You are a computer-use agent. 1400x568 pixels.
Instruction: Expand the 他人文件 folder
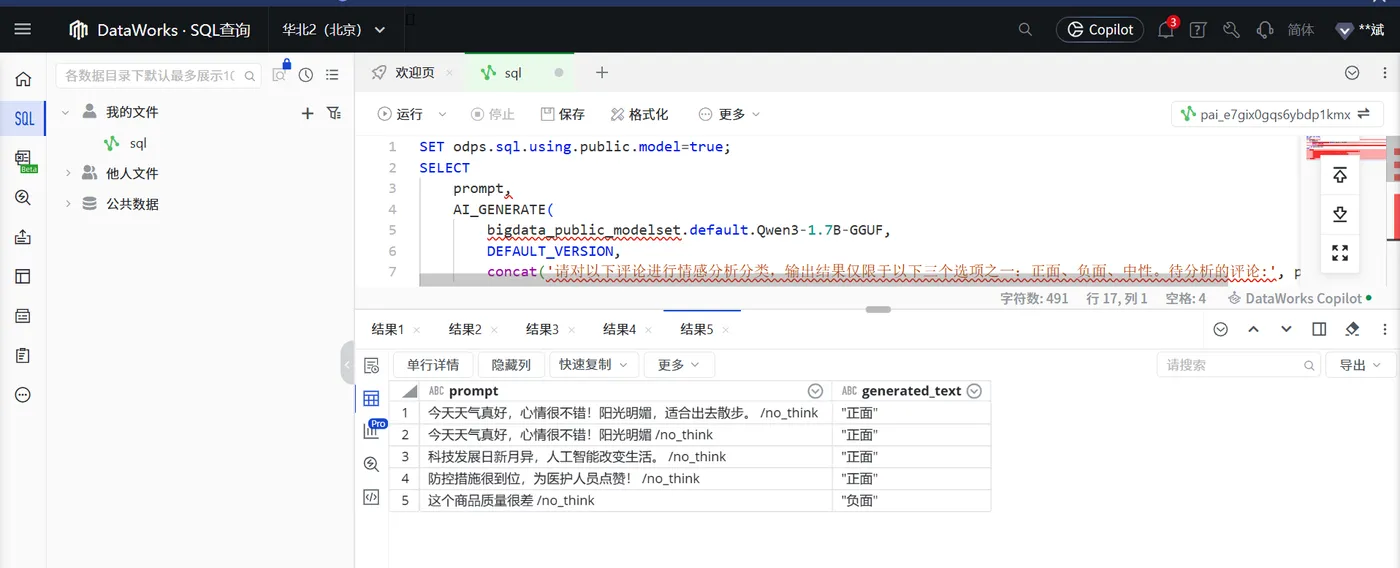click(x=68, y=173)
